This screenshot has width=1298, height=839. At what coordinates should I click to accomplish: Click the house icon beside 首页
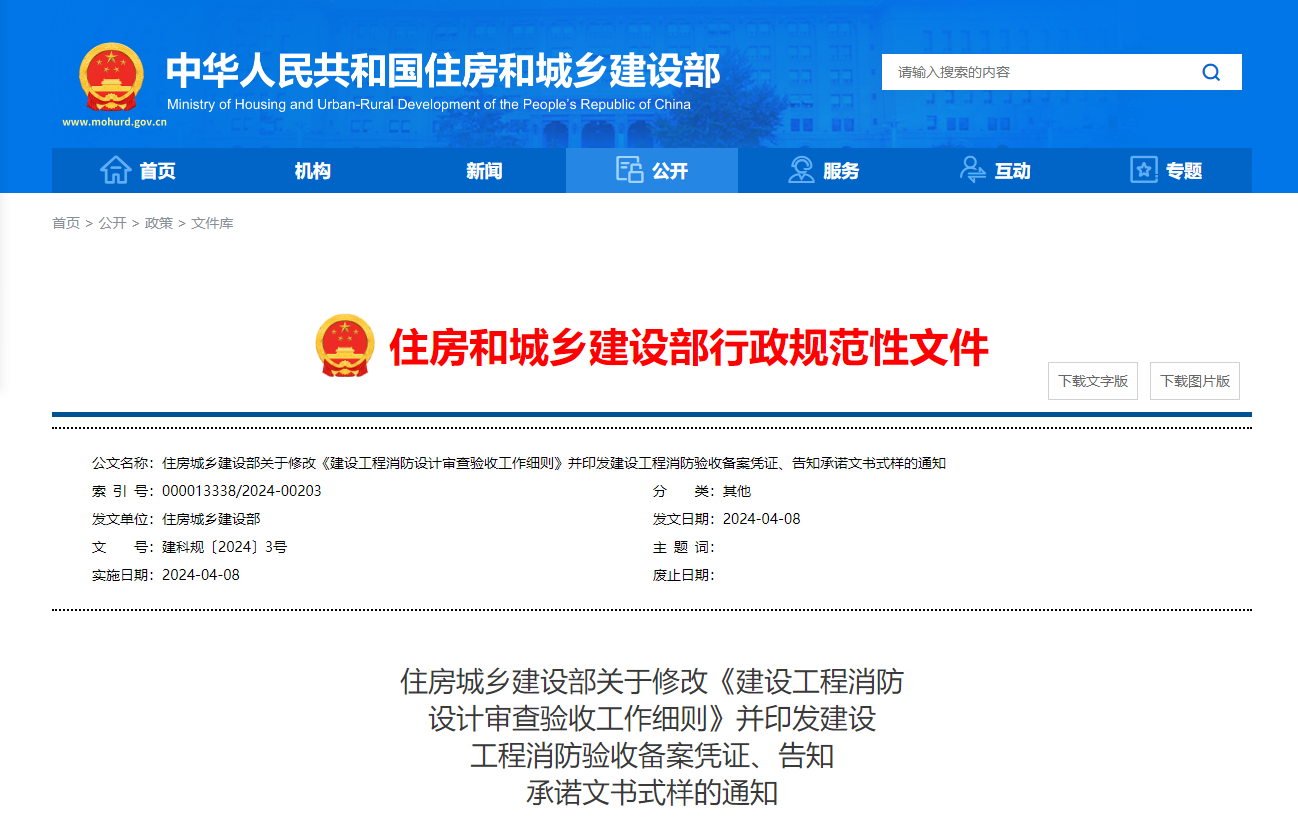[116, 170]
